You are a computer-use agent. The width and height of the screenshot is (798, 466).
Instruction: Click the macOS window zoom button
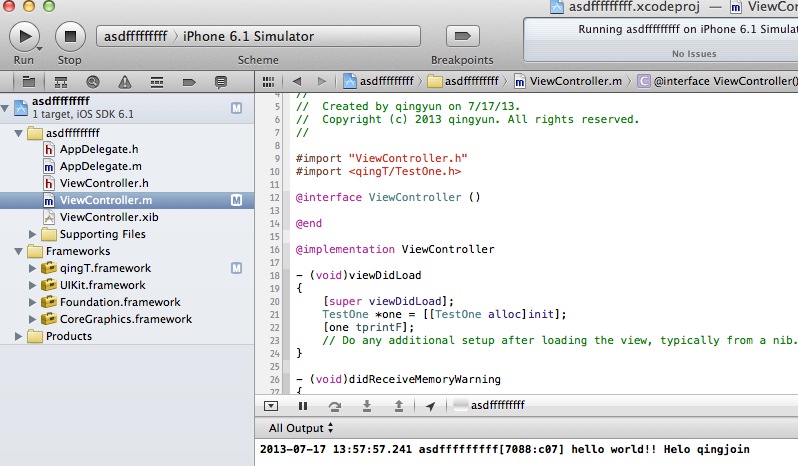click(x=49, y=6)
